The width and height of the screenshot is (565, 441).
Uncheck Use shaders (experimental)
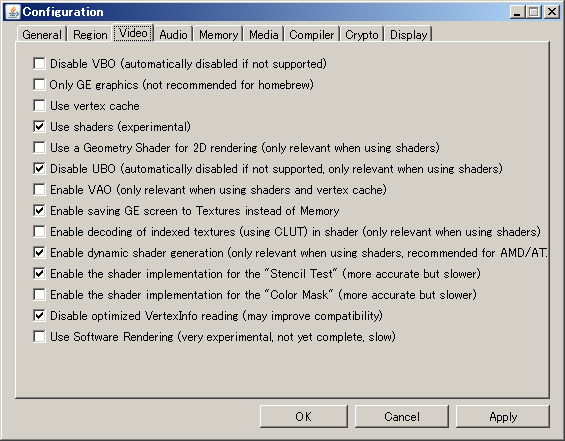tap(39, 126)
